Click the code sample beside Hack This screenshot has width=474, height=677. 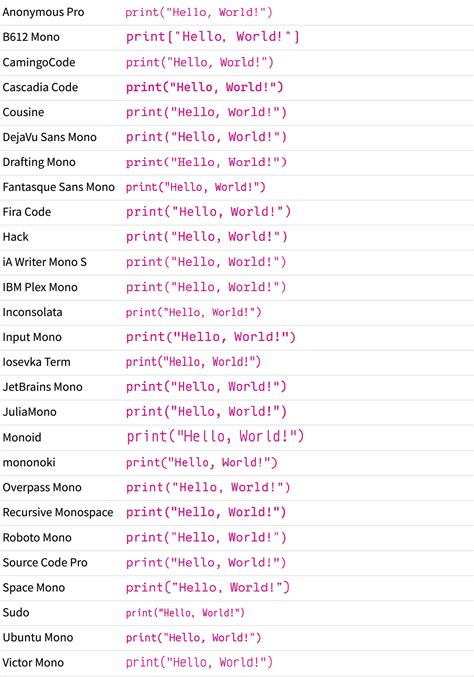click(x=206, y=237)
